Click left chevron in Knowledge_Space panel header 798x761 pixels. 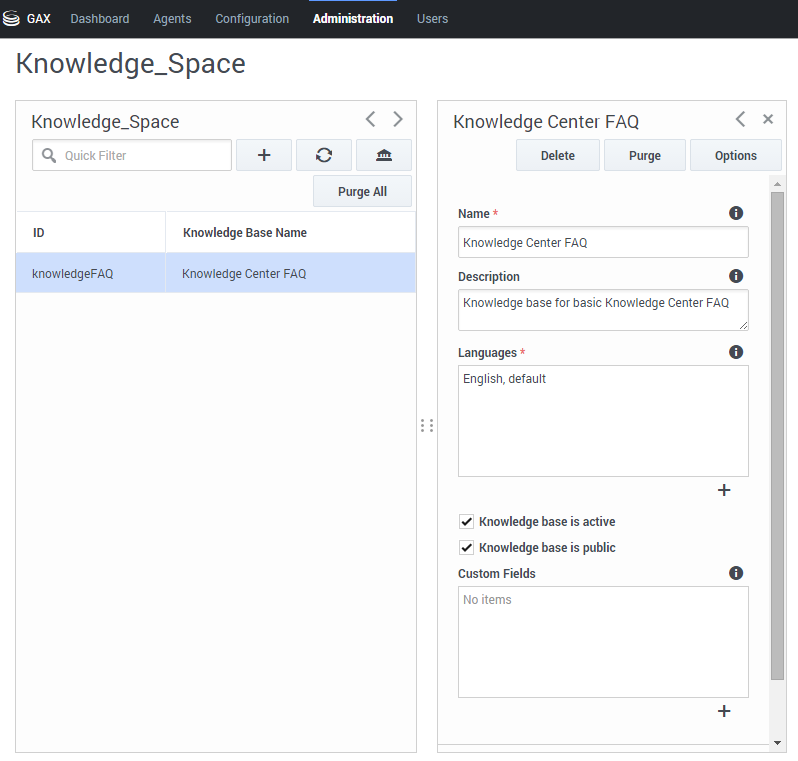click(x=370, y=119)
